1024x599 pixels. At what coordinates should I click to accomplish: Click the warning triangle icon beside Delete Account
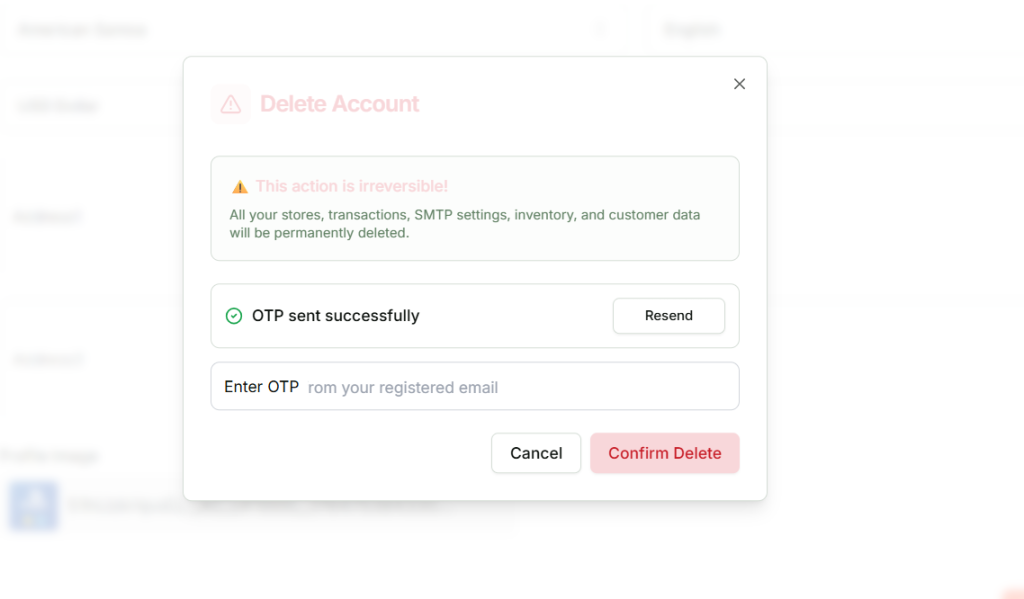pos(231,104)
